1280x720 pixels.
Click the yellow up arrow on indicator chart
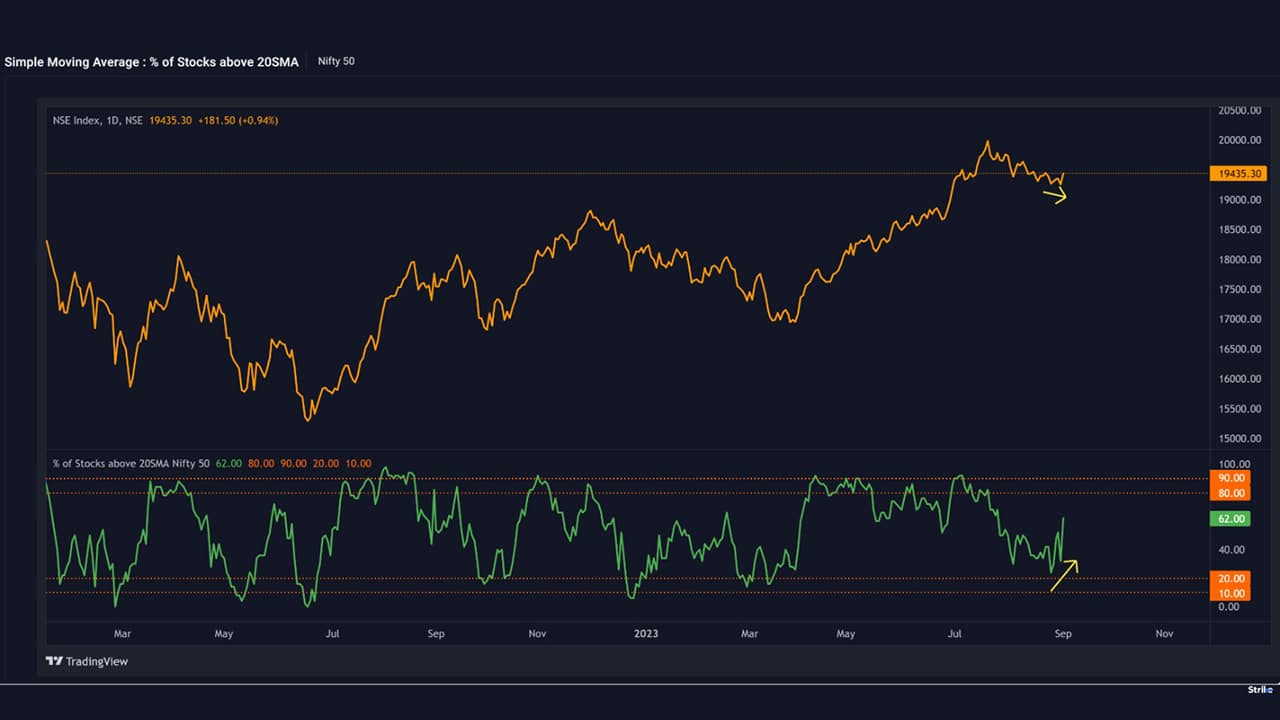(1064, 575)
